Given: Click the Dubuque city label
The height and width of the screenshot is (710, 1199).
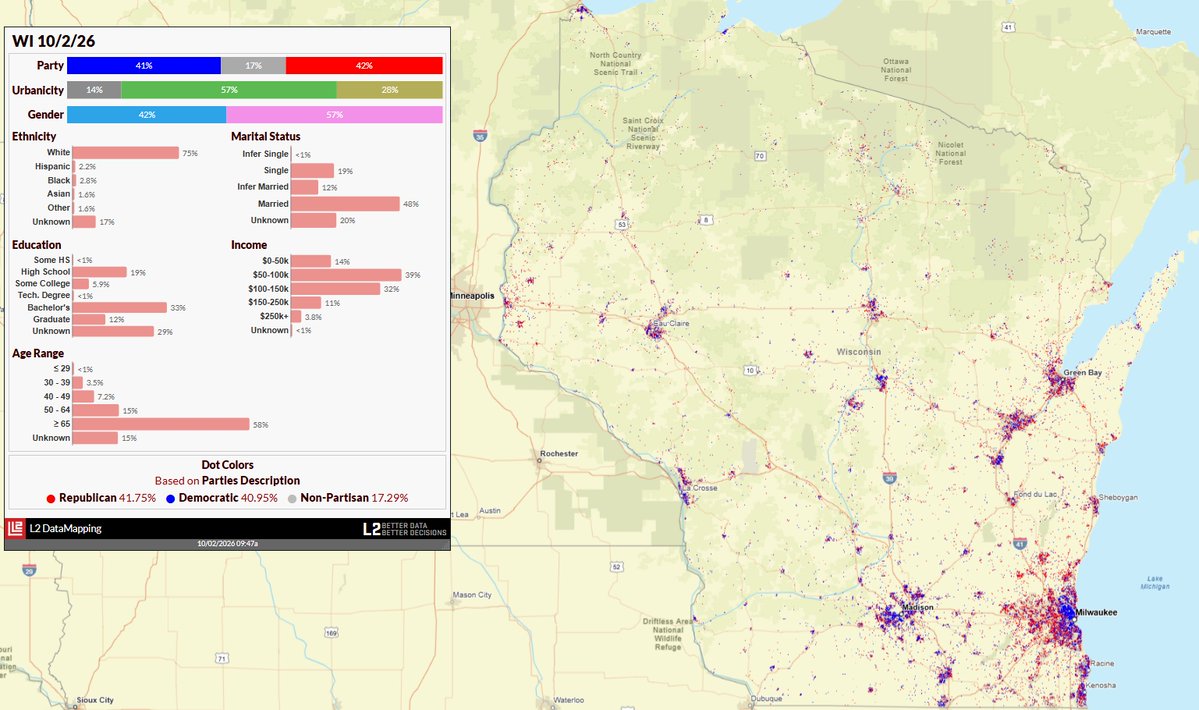Looking at the screenshot, I should (766, 699).
